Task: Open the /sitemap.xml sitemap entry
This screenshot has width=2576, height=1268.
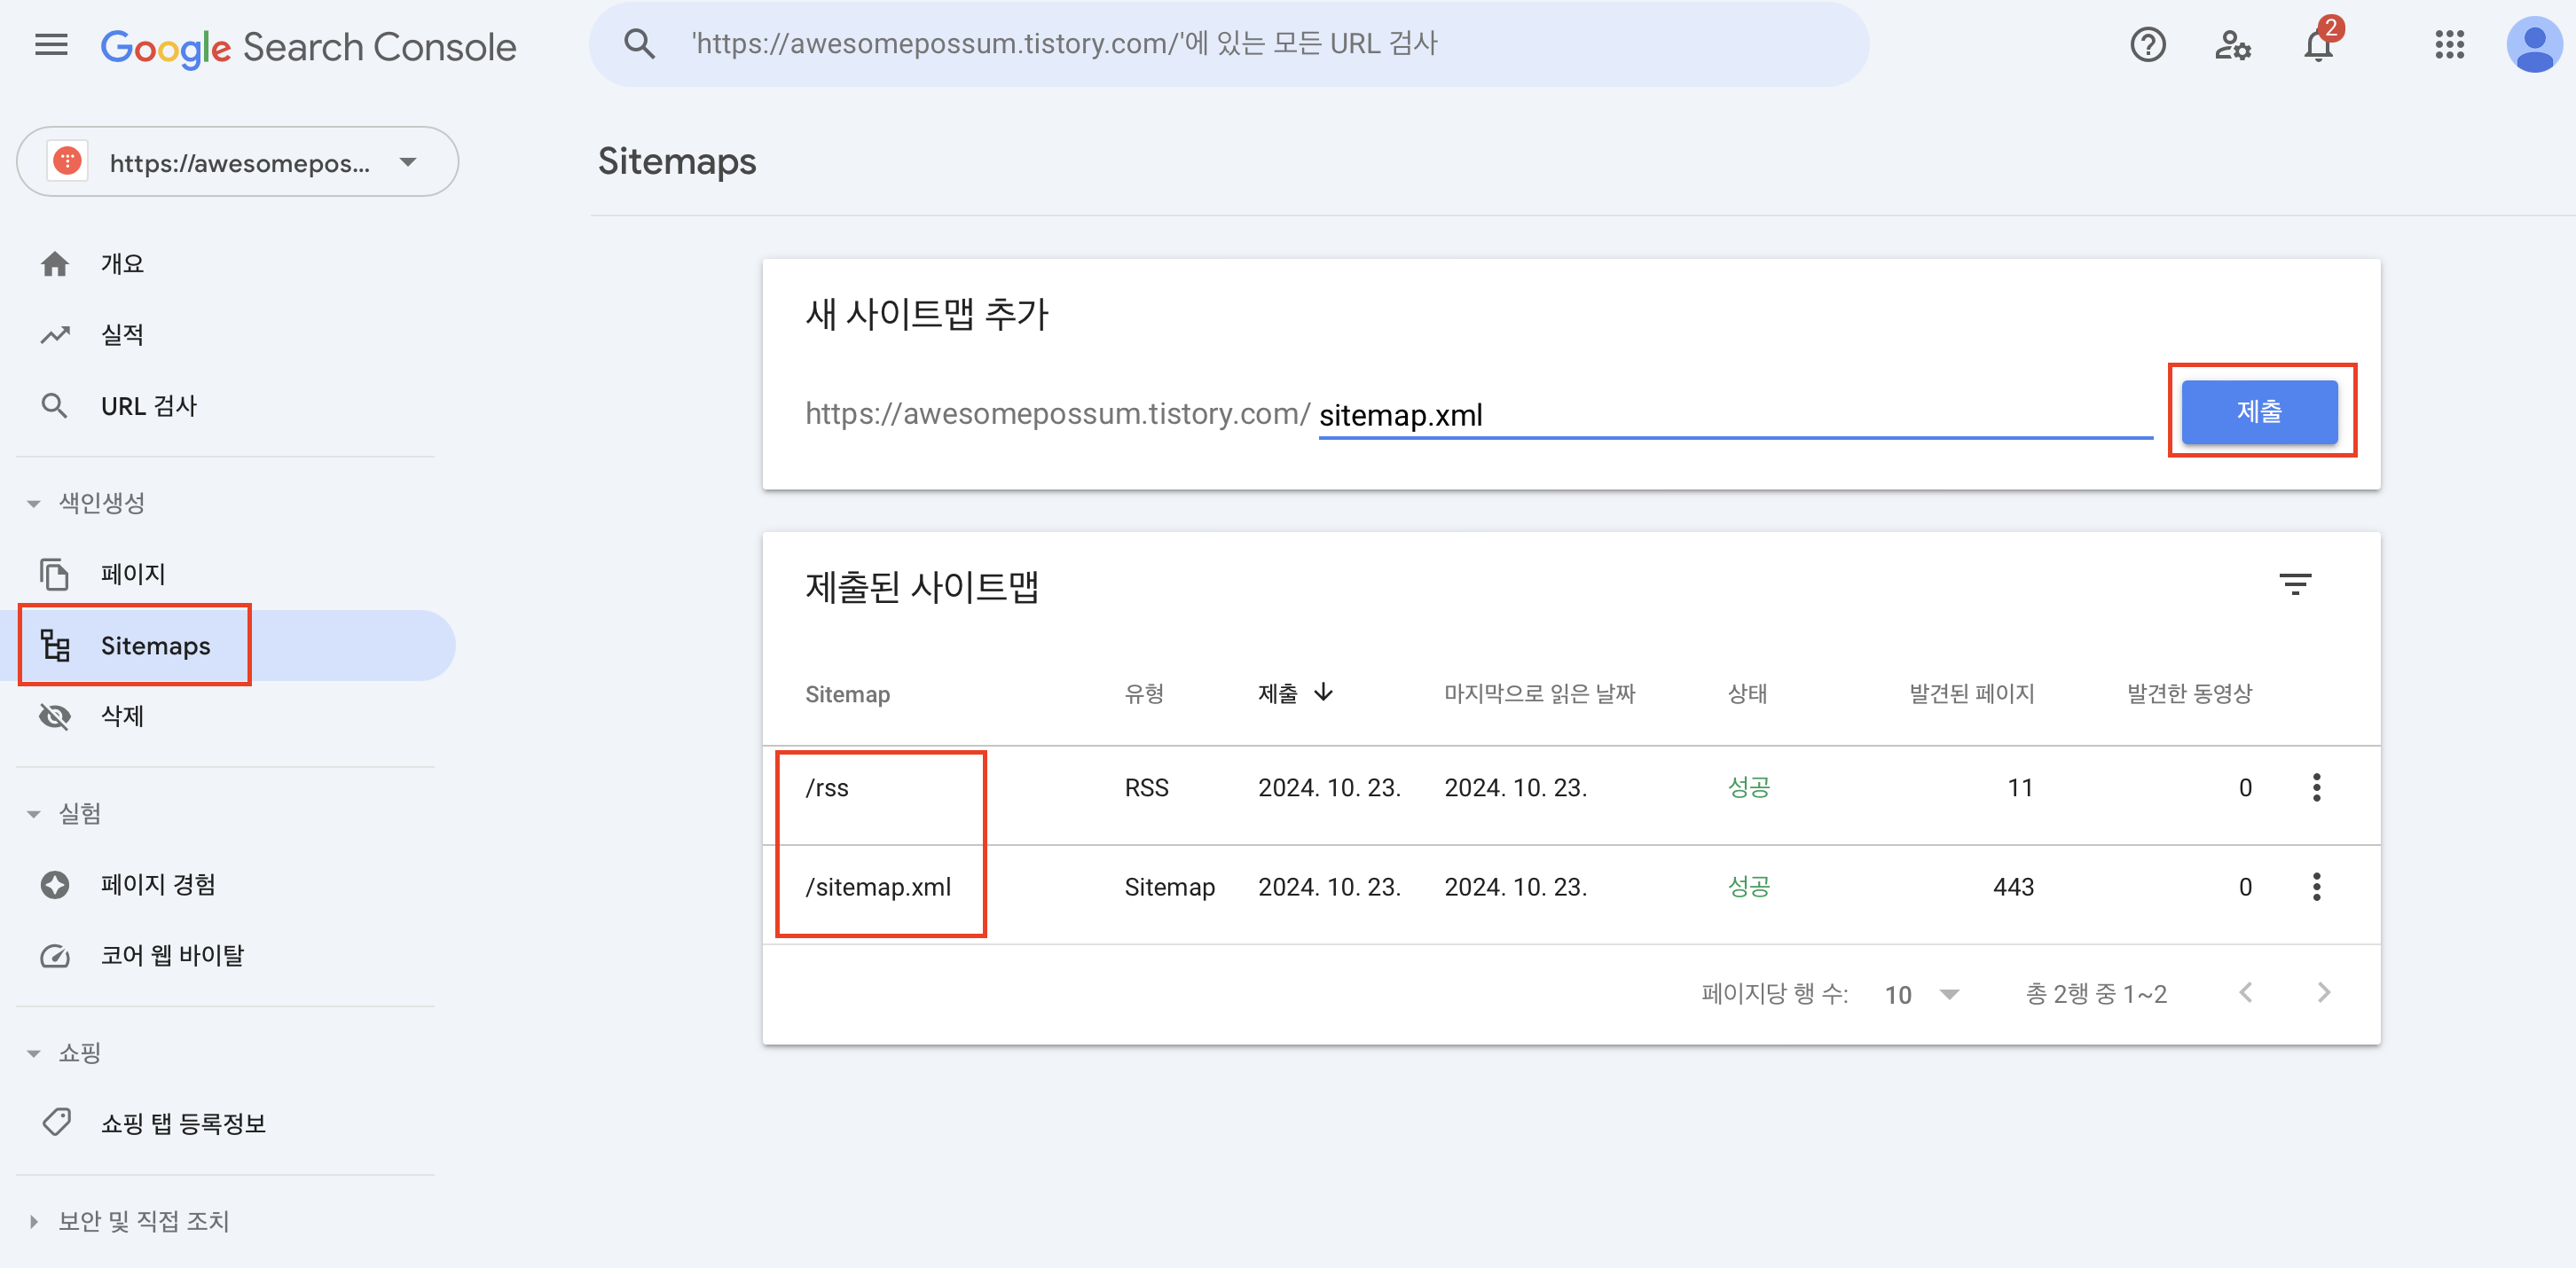Action: (878, 887)
